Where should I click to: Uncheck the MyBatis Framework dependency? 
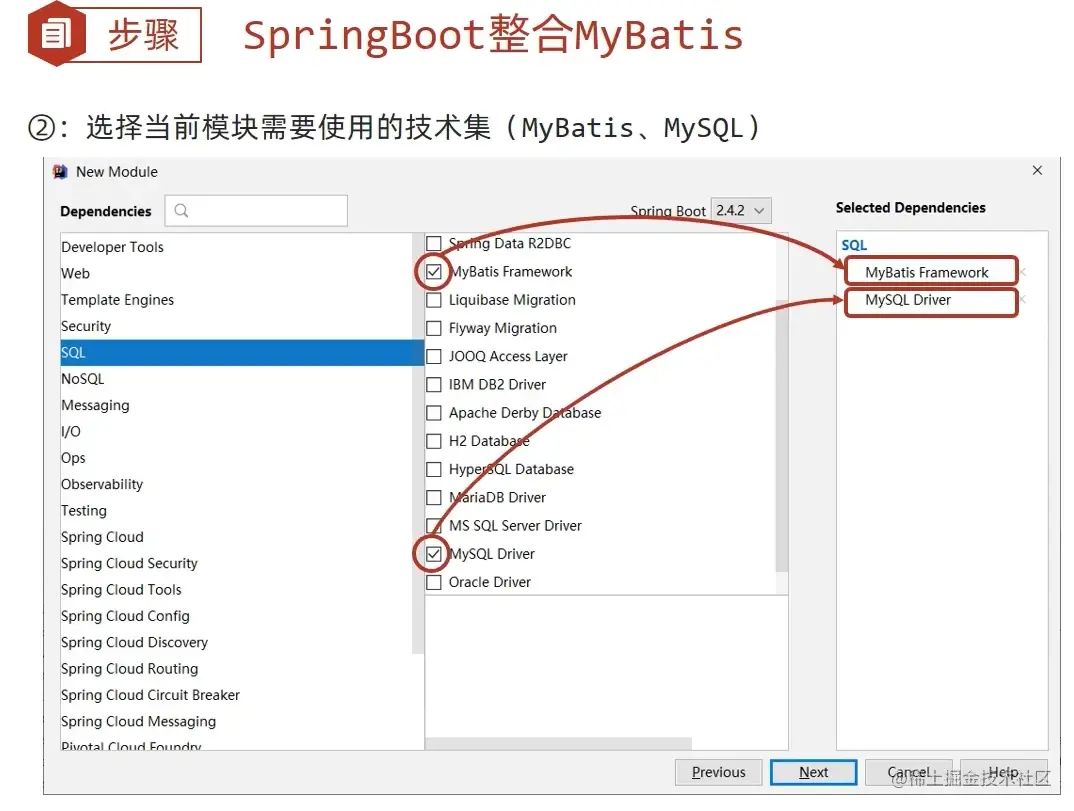click(x=434, y=271)
